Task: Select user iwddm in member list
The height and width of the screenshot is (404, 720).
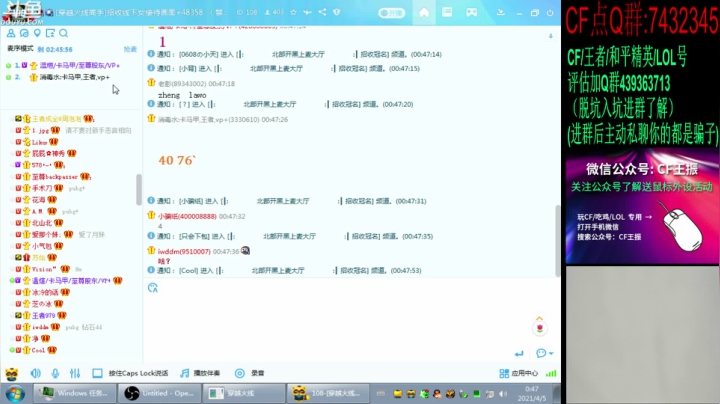Action: 40,327
